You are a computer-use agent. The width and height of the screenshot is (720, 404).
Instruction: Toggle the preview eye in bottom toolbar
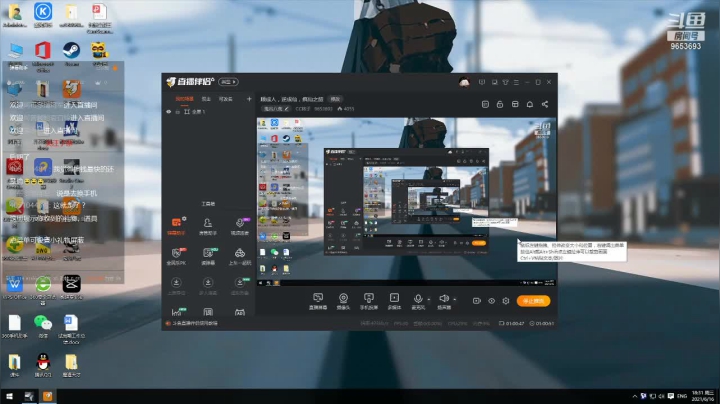(x=491, y=301)
